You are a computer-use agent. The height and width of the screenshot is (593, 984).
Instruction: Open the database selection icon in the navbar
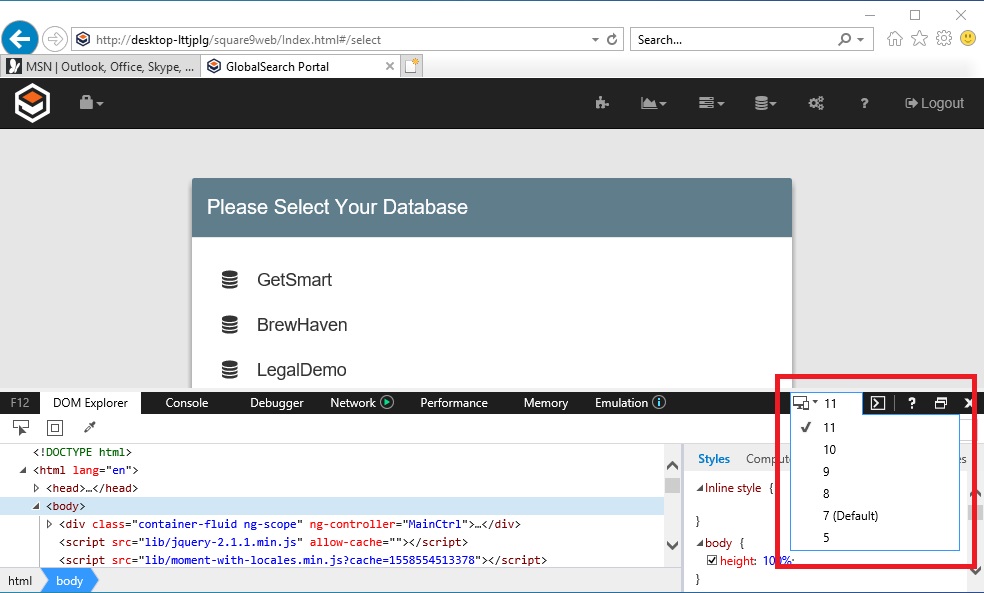[x=763, y=103]
